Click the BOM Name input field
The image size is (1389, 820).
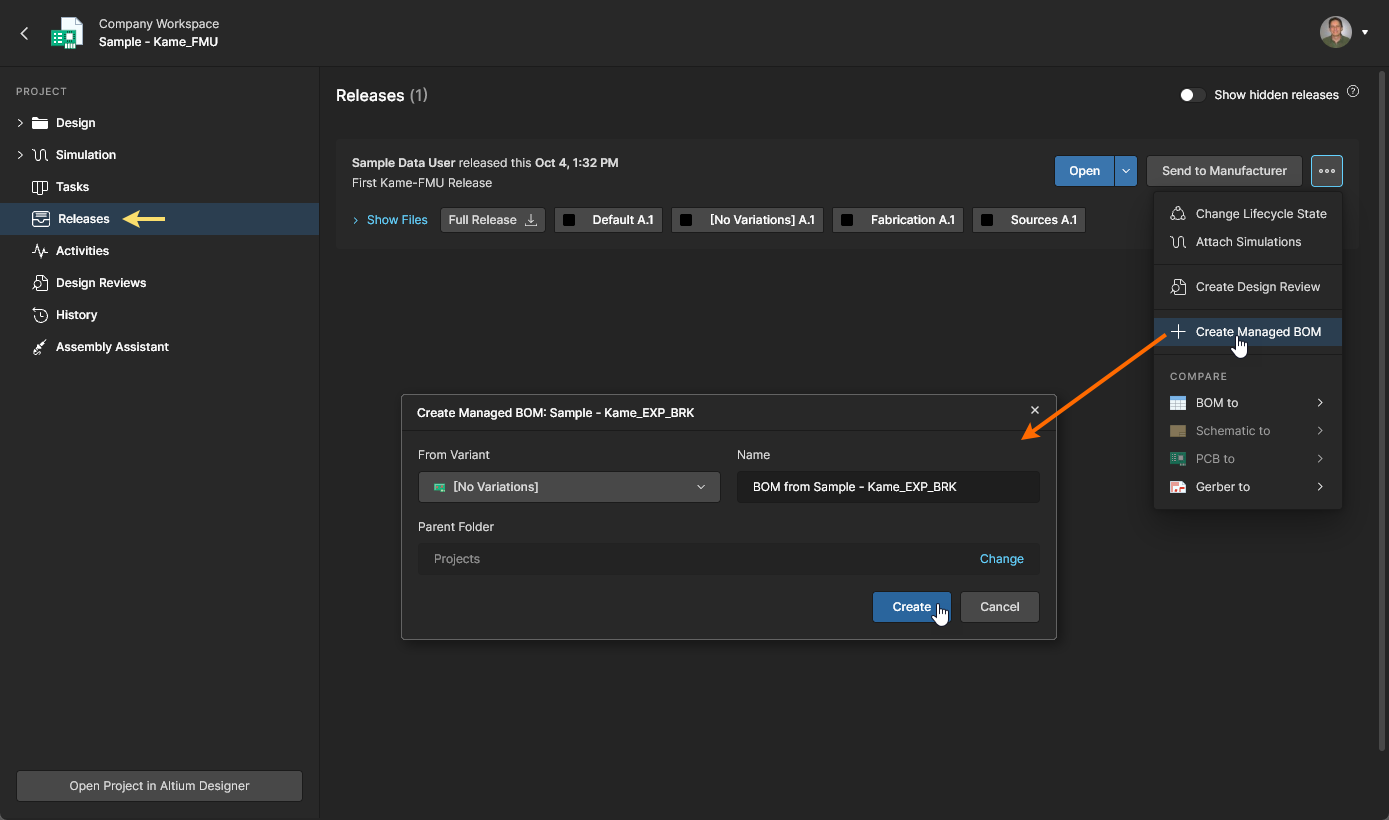pos(887,487)
